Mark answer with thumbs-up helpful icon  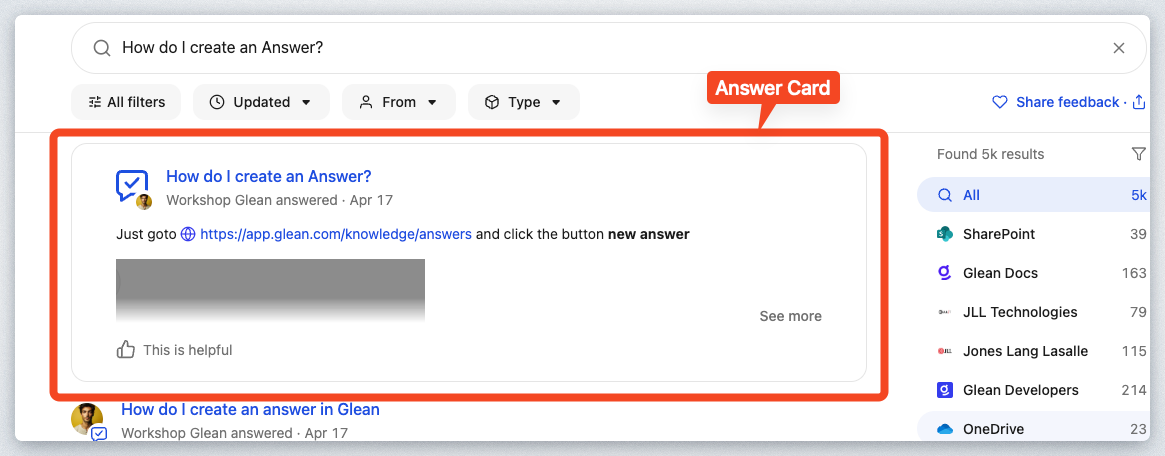[x=126, y=350]
